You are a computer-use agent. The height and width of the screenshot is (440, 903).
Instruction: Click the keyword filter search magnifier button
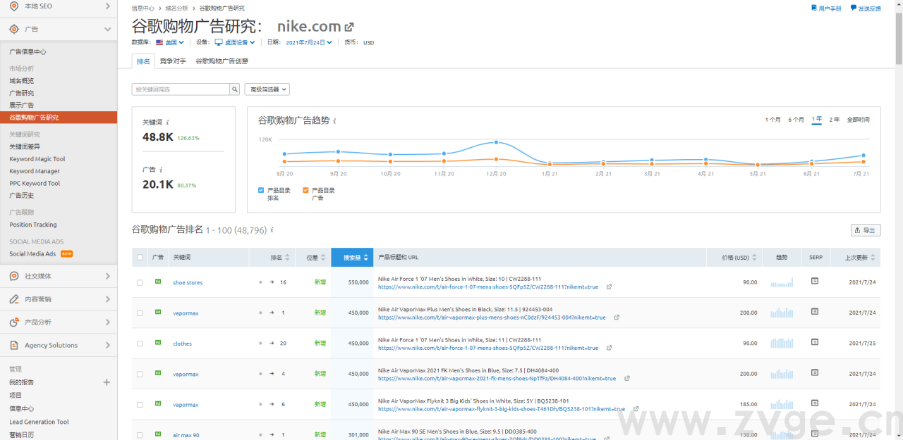coord(235,89)
